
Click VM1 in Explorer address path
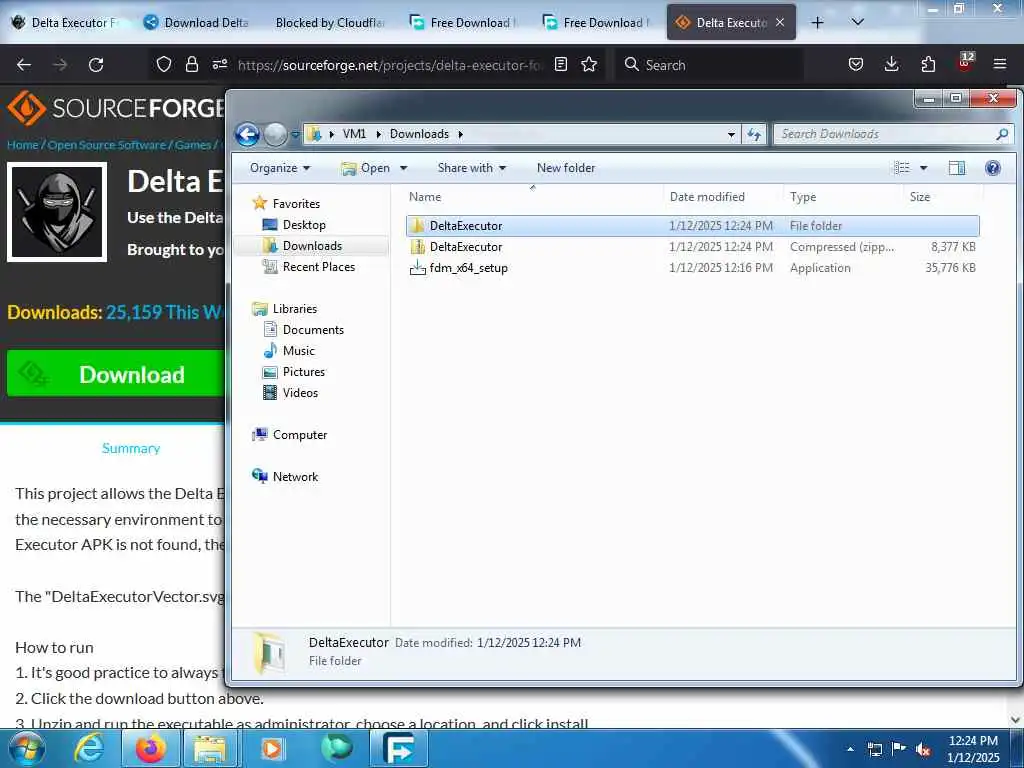pos(354,134)
